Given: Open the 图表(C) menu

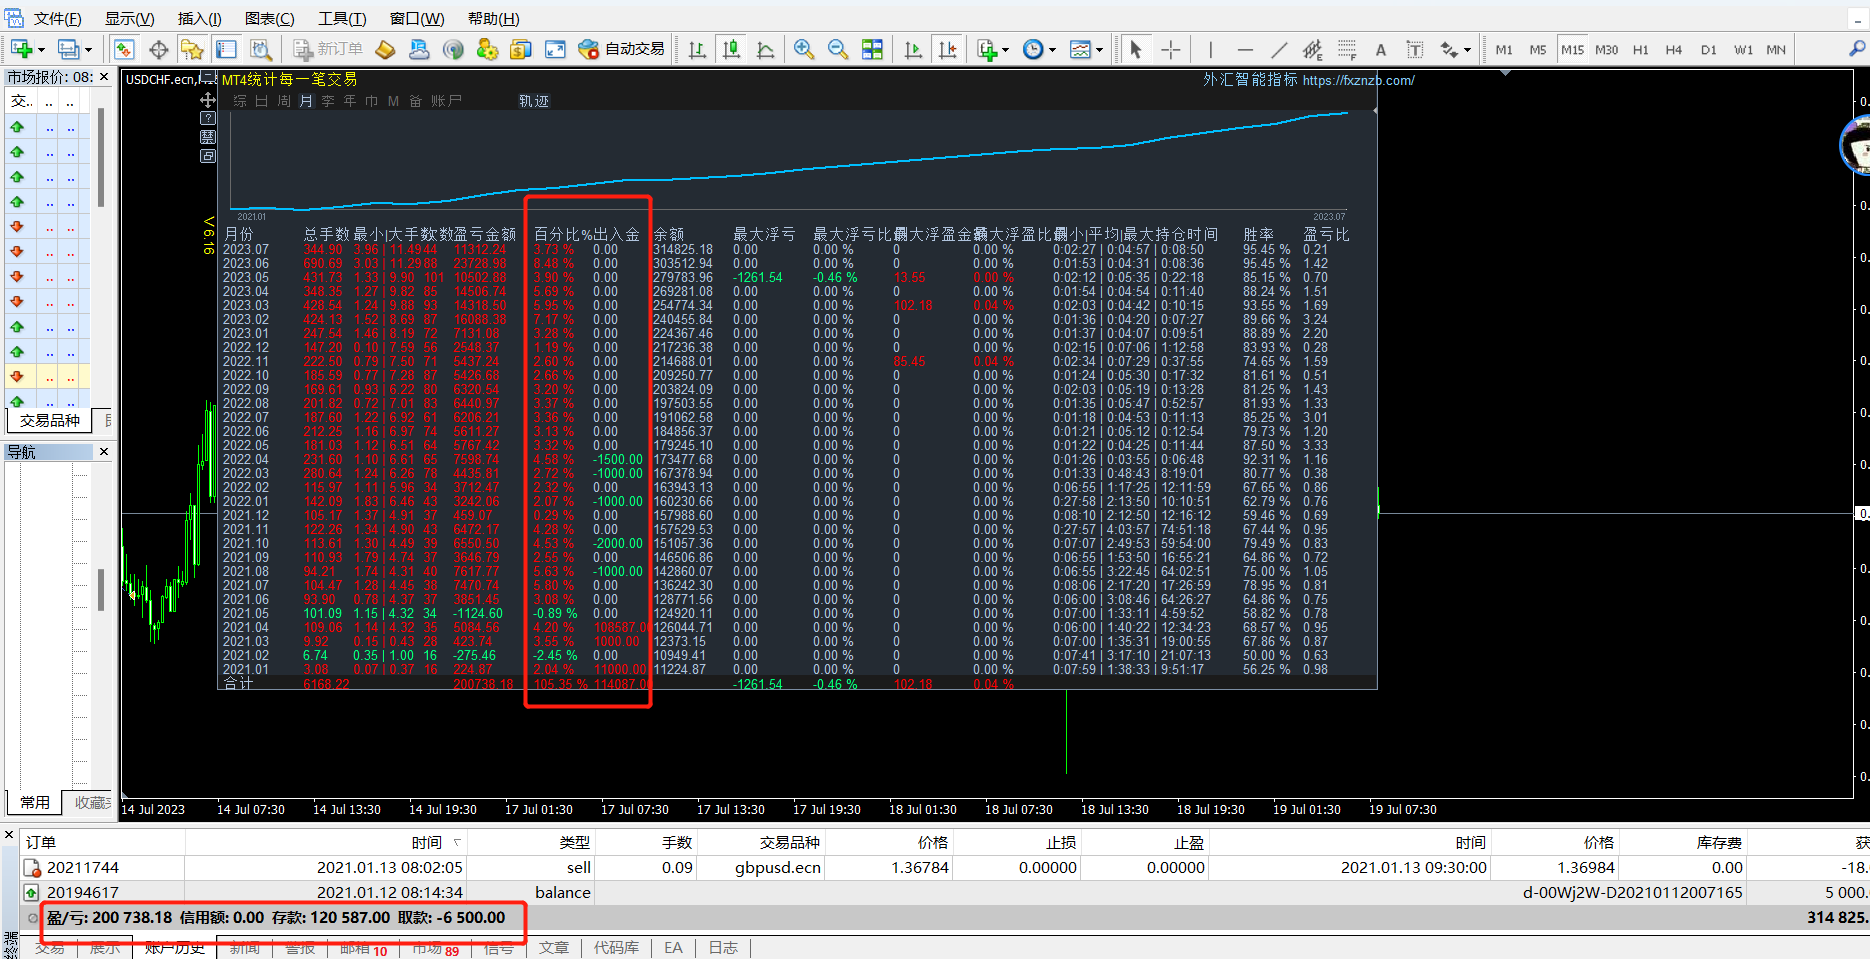Looking at the screenshot, I should (x=269, y=19).
